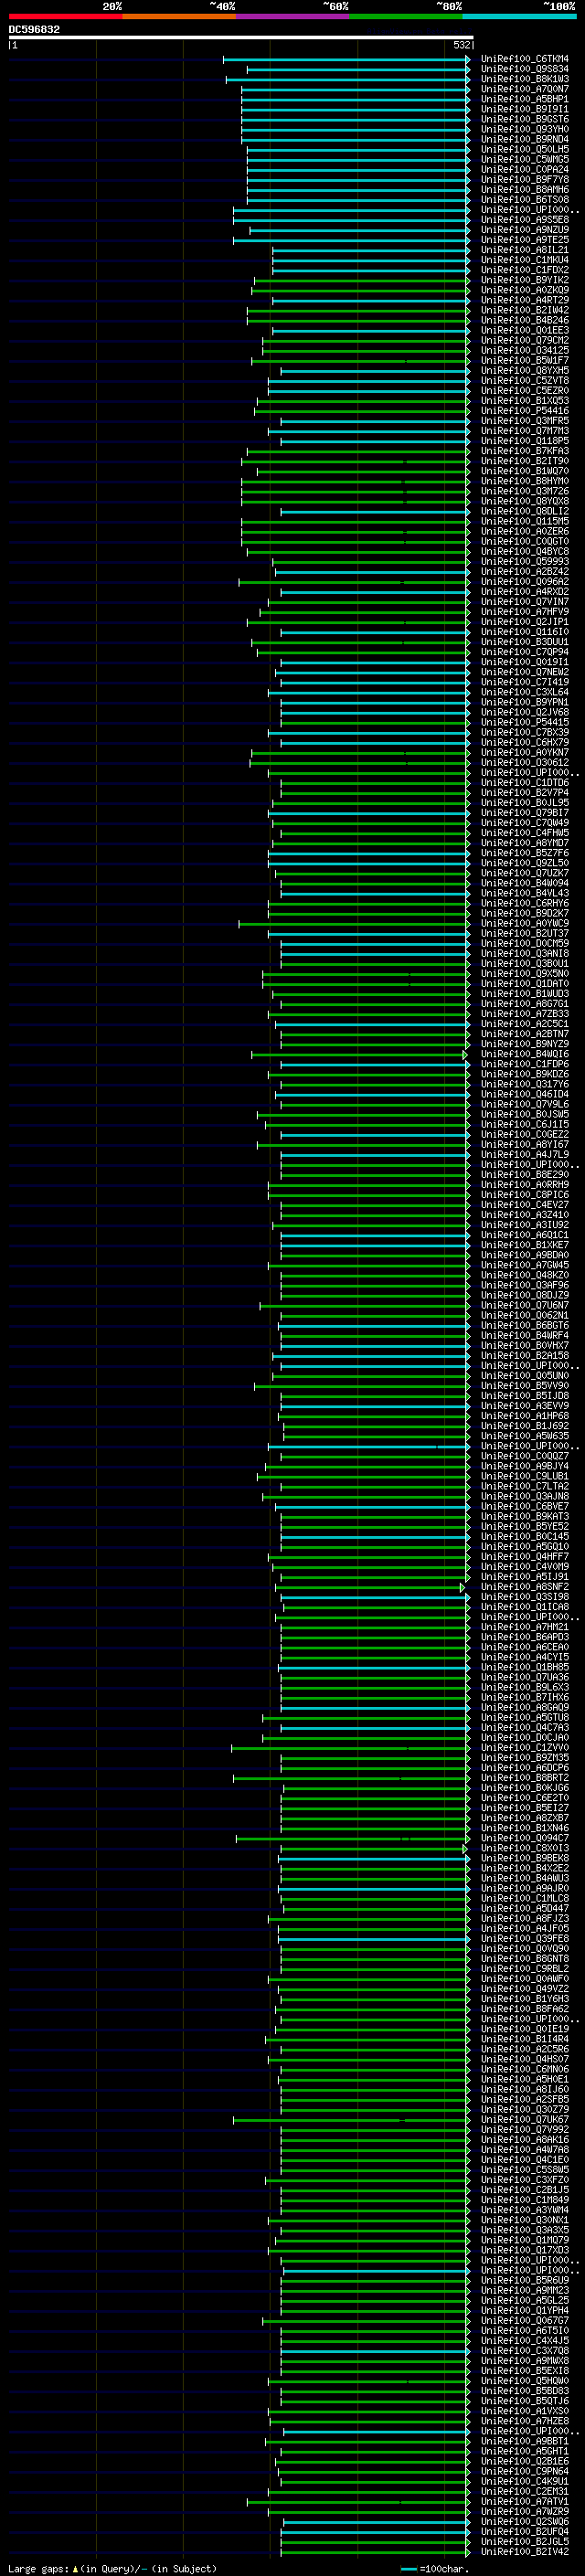Click the cyan alignment bar of UniRef100_C6TKM4
This screenshot has width=585, height=2576.
346,59
